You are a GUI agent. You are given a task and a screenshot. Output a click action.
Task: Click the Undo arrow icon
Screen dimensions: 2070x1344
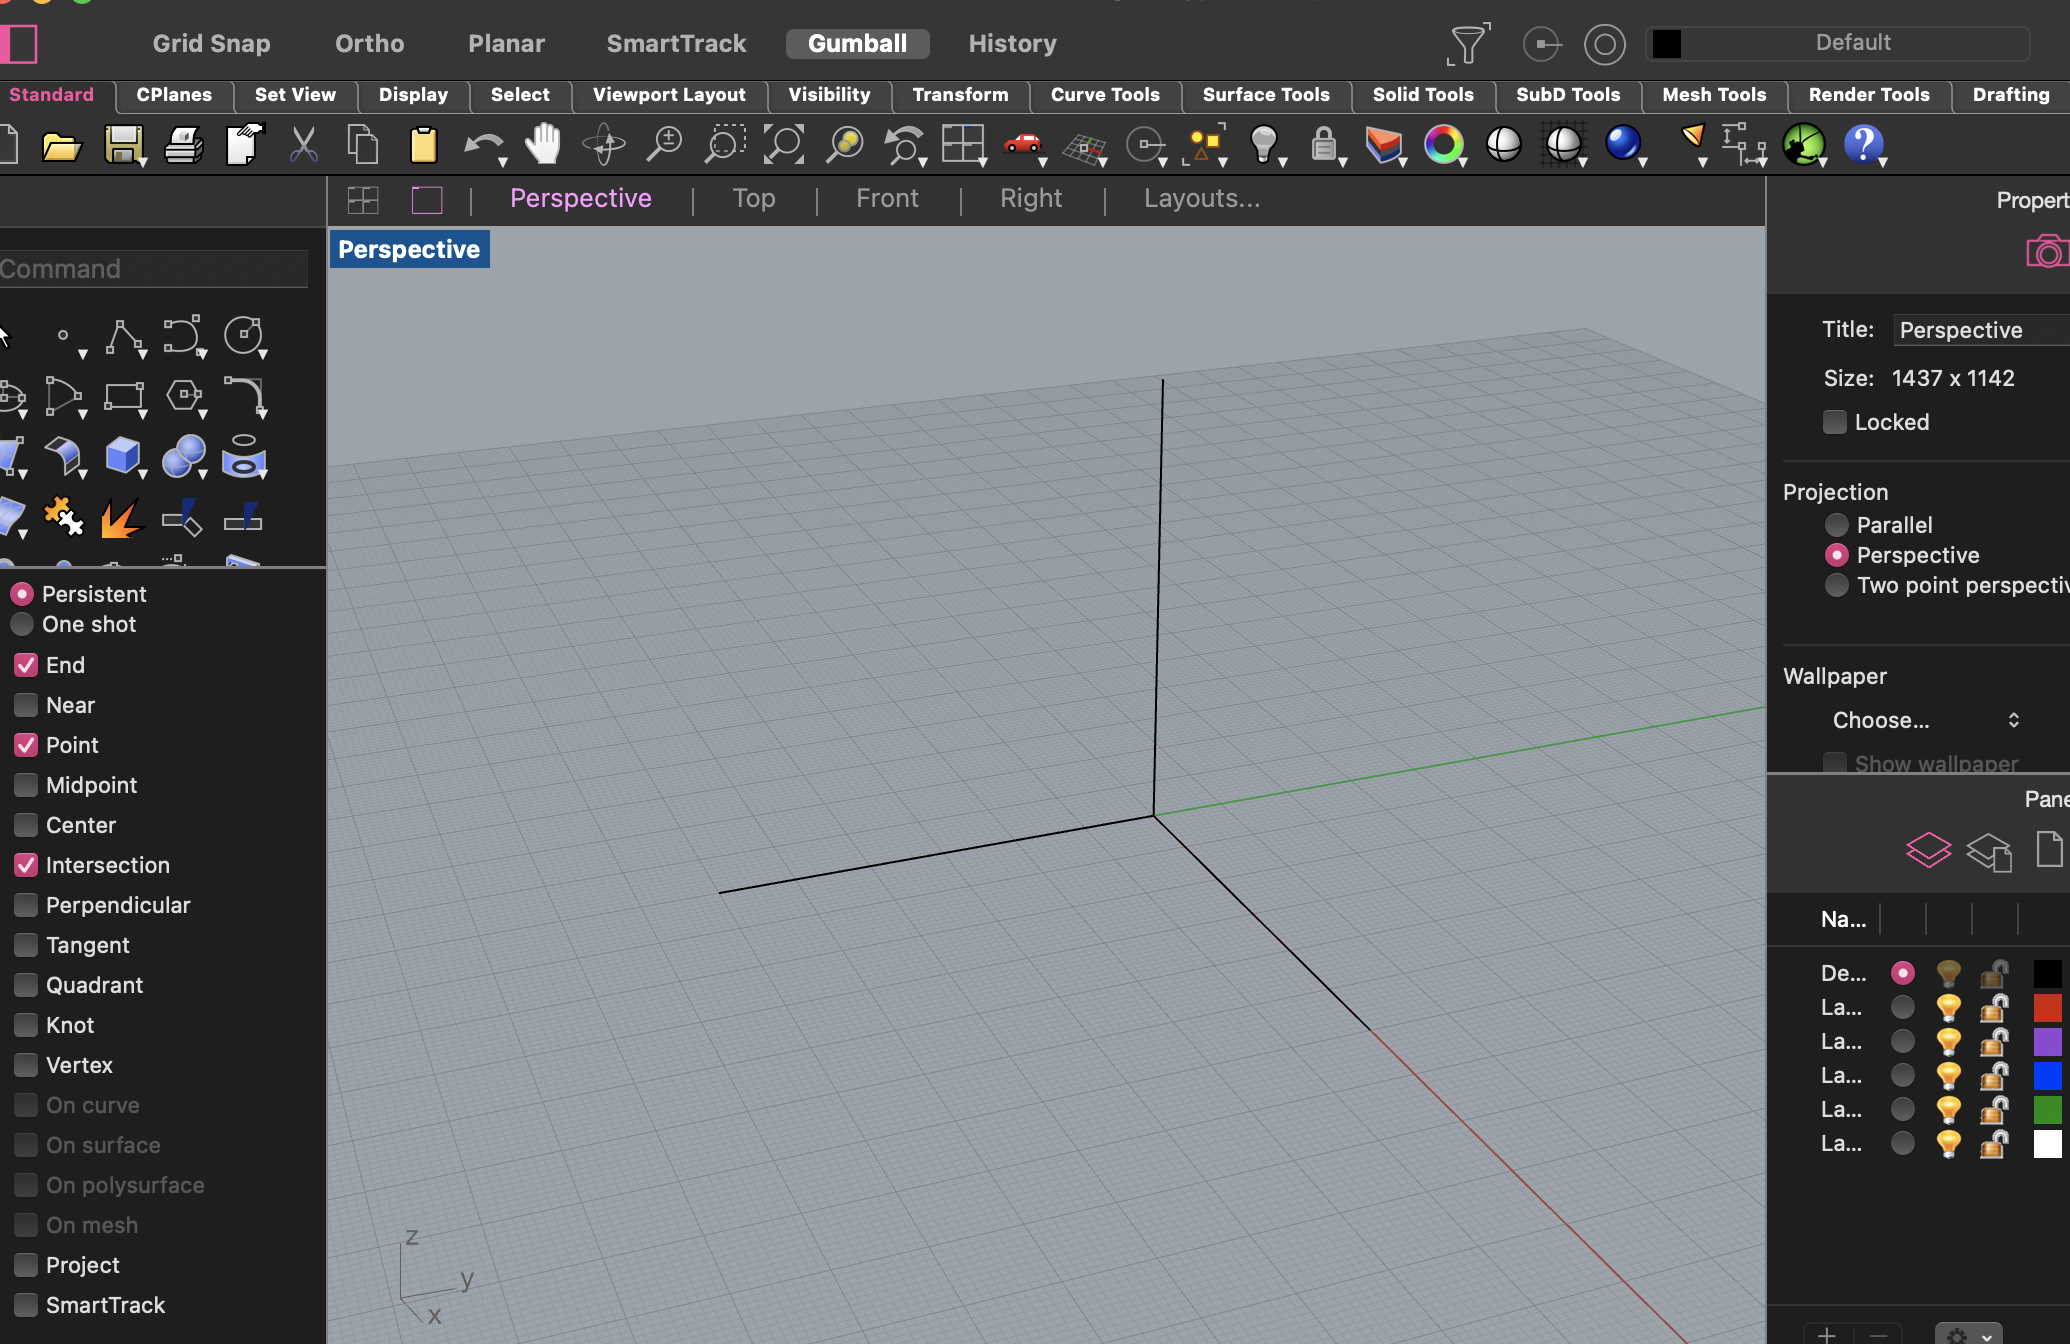tap(483, 145)
